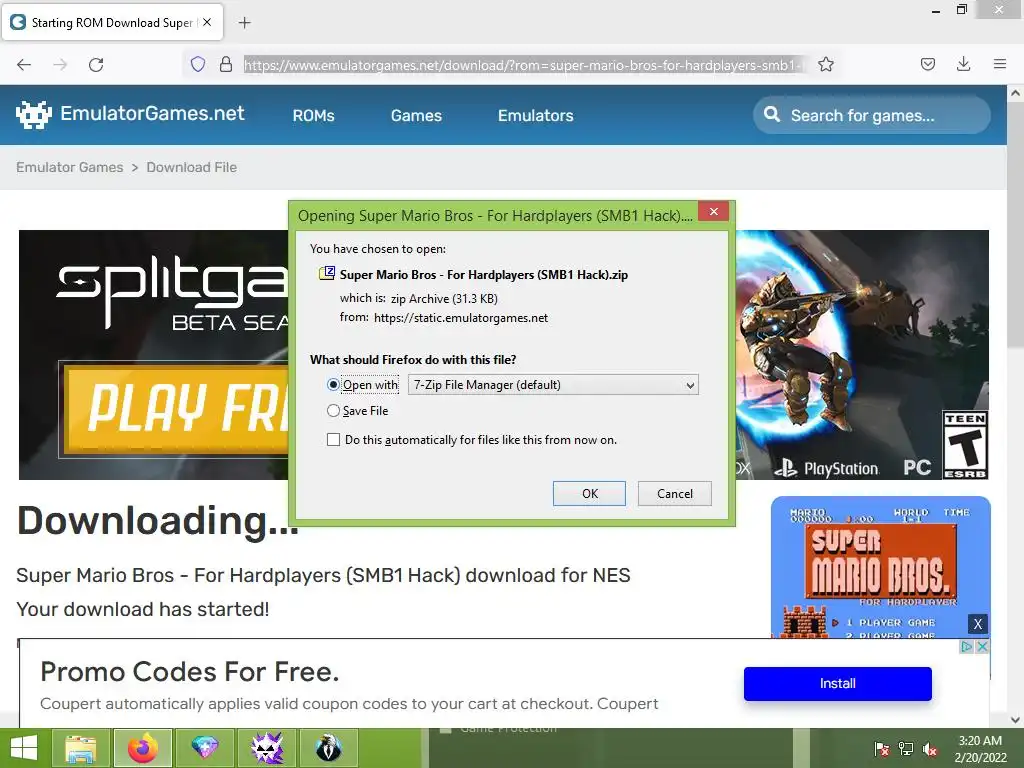Click the page scrollbar up arrow

(1016, 93)
